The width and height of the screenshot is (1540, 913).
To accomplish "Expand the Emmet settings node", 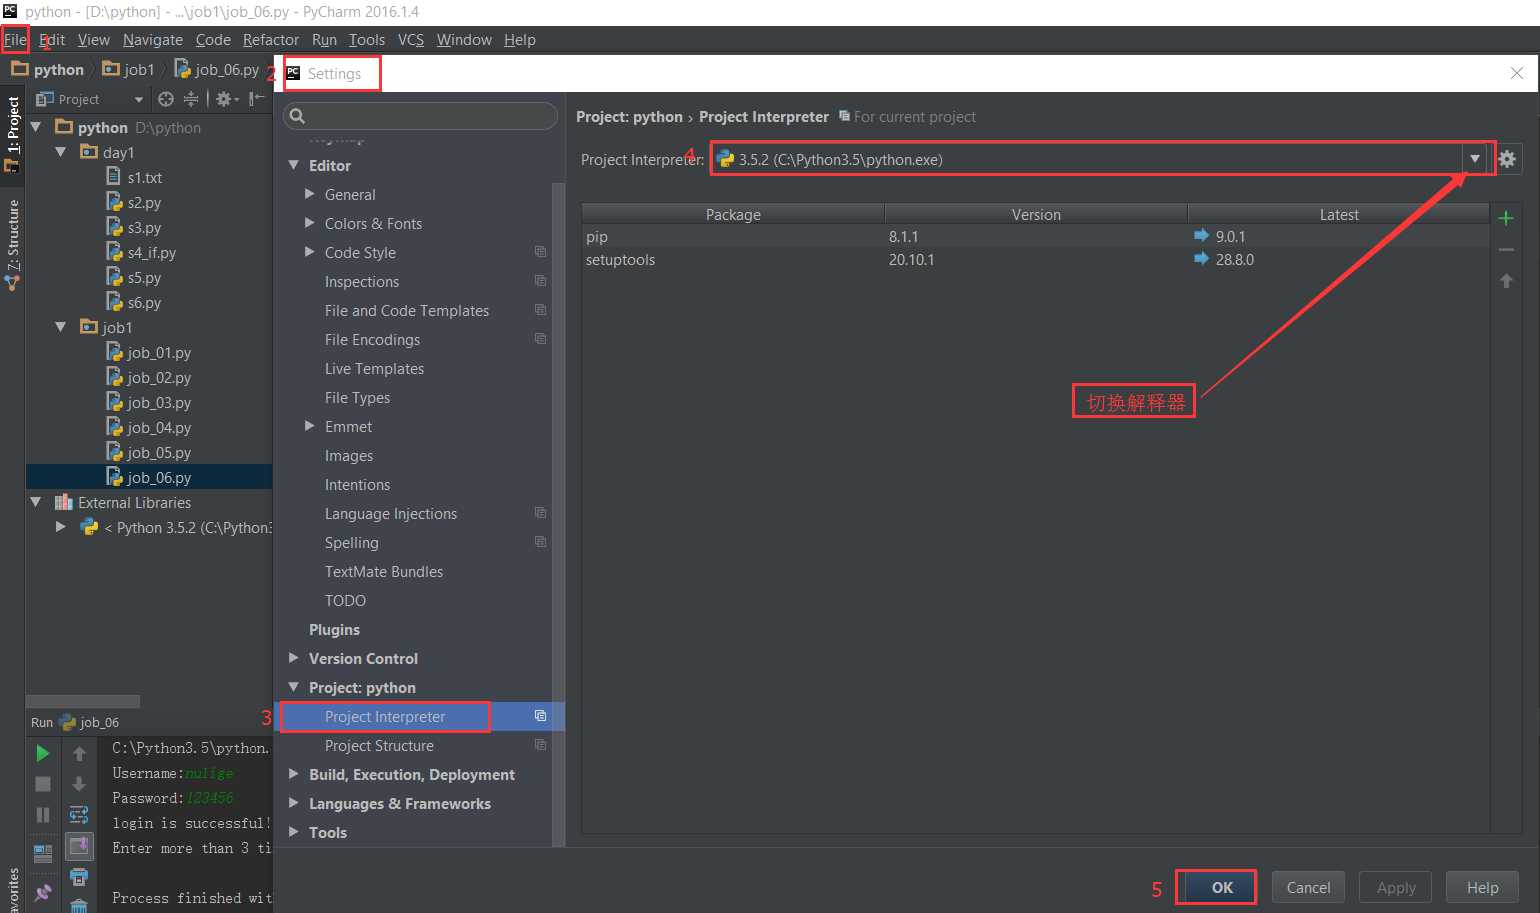I will tap(310, 426).
